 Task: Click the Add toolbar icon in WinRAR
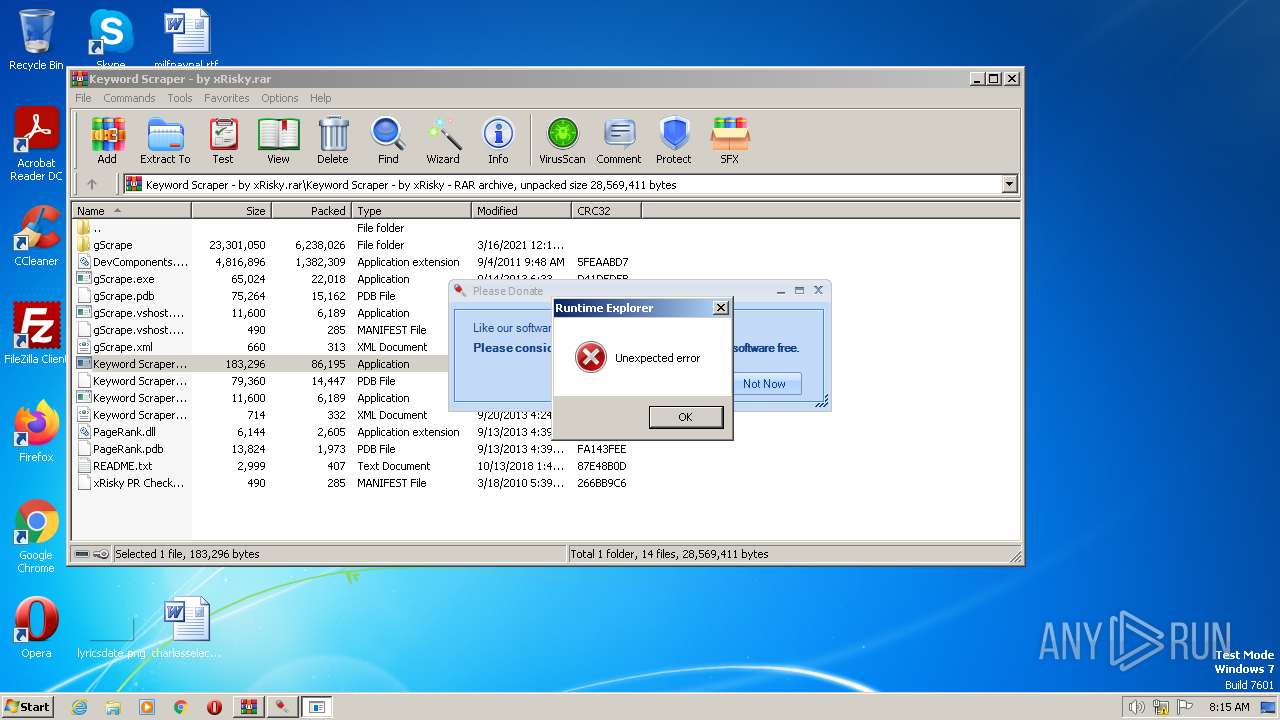(x=107, y=141)
